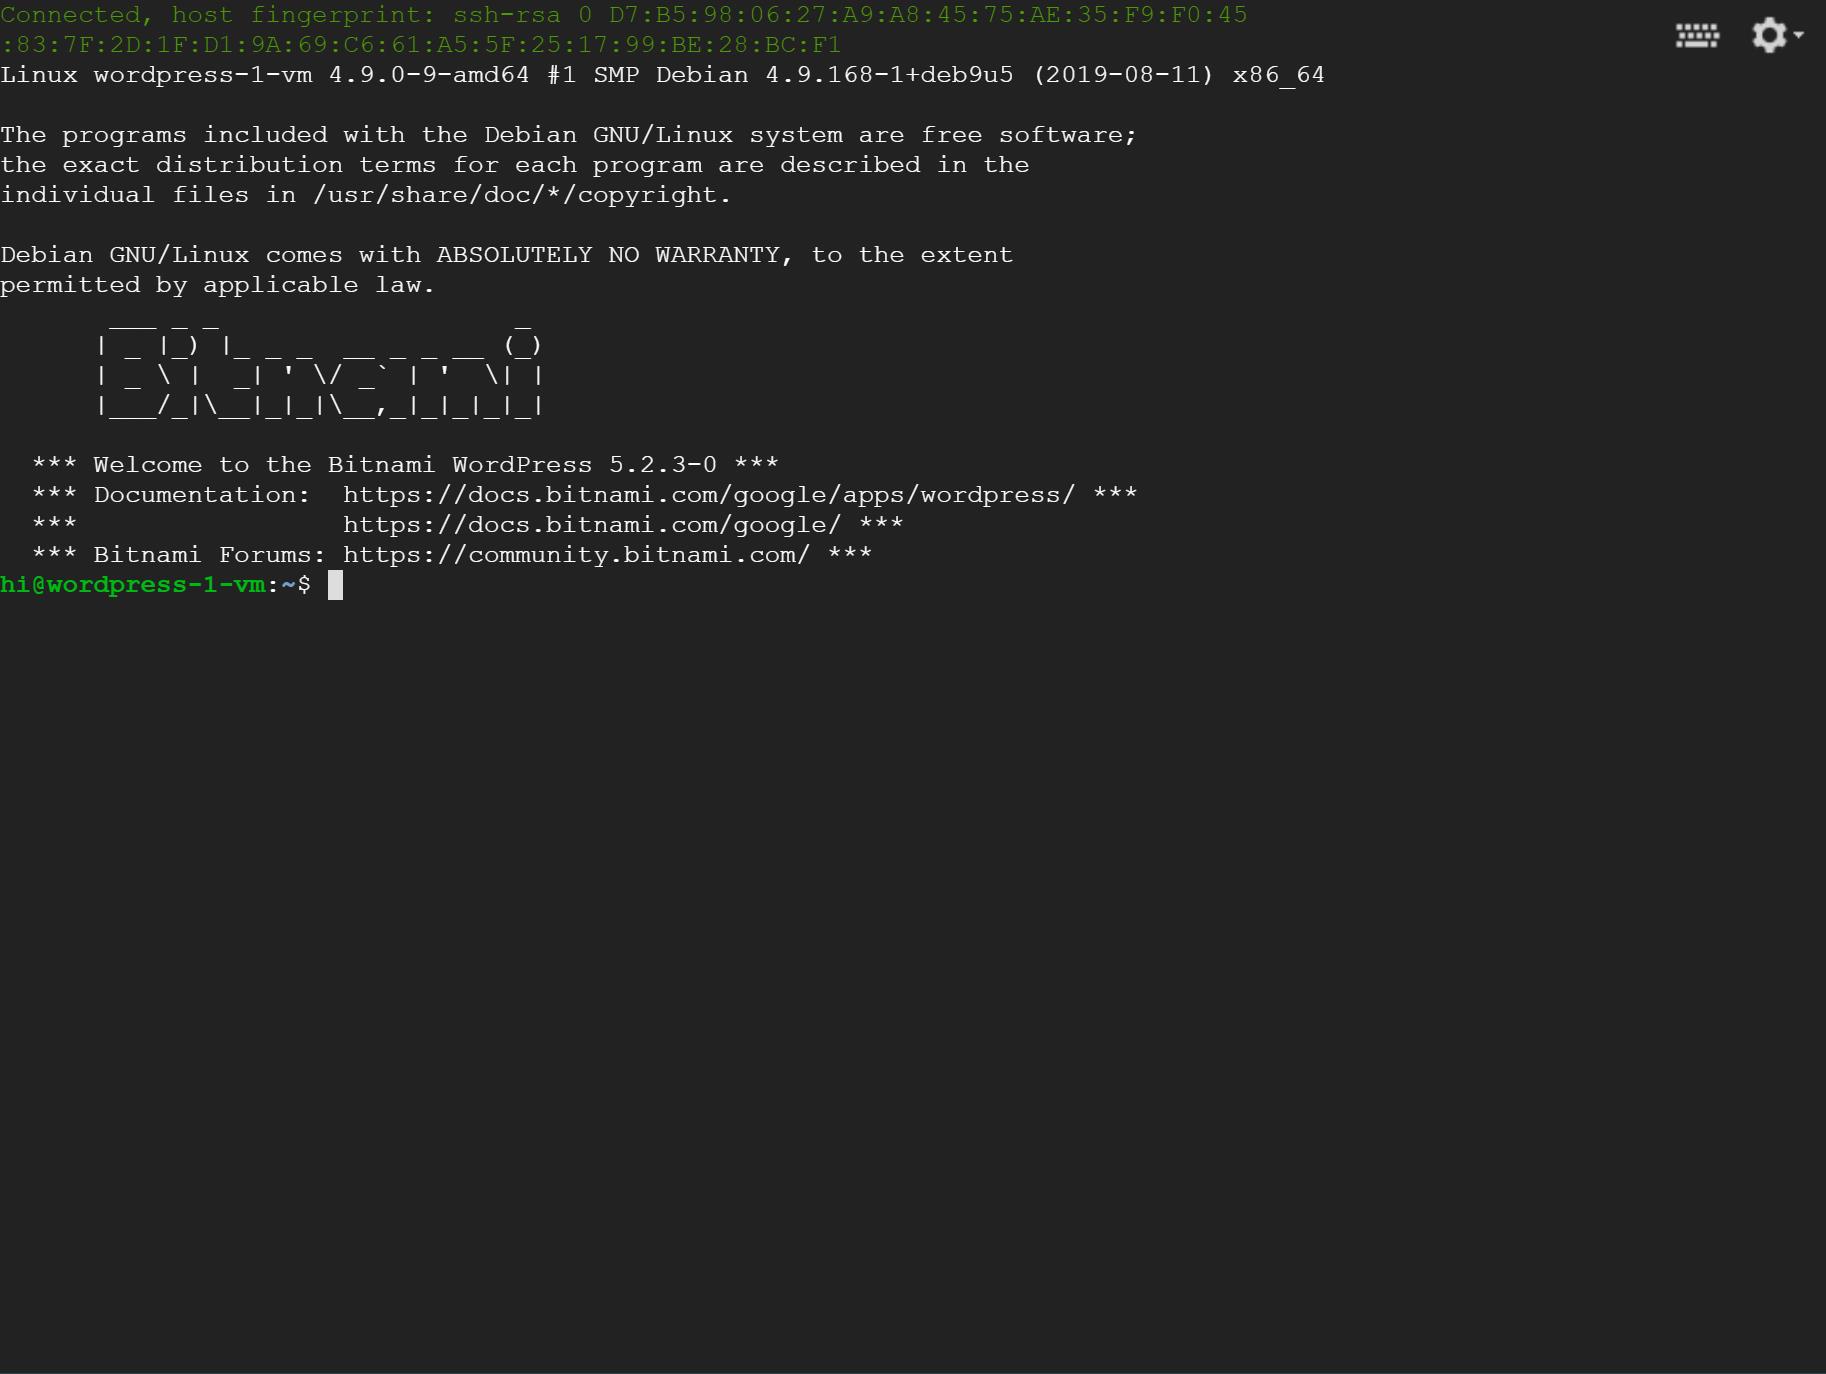Click the /usr/share/doc/*/copyright path text
Screen dimensions: 1826x1374
click(520, 195)
